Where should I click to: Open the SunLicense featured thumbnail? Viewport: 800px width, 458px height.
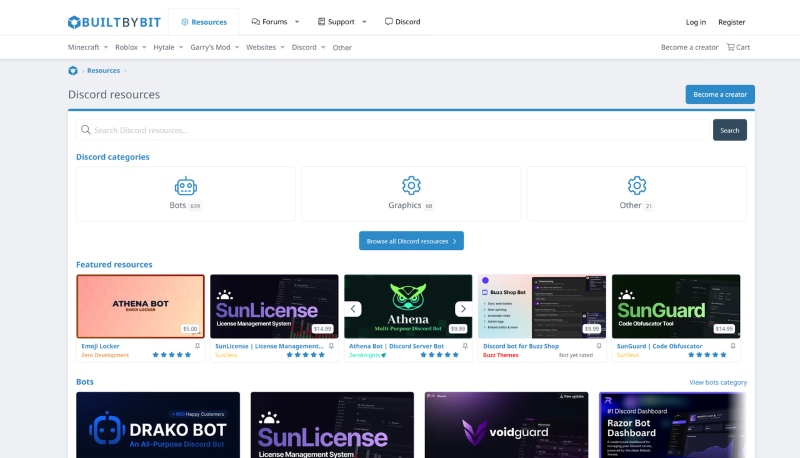[x=274, y=307]
